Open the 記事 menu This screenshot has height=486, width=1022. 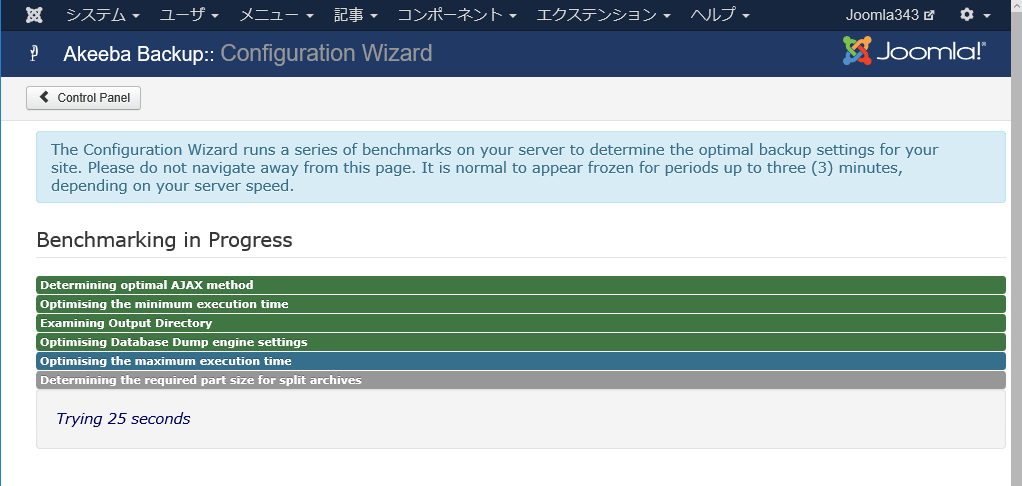(x=355, y=15)
